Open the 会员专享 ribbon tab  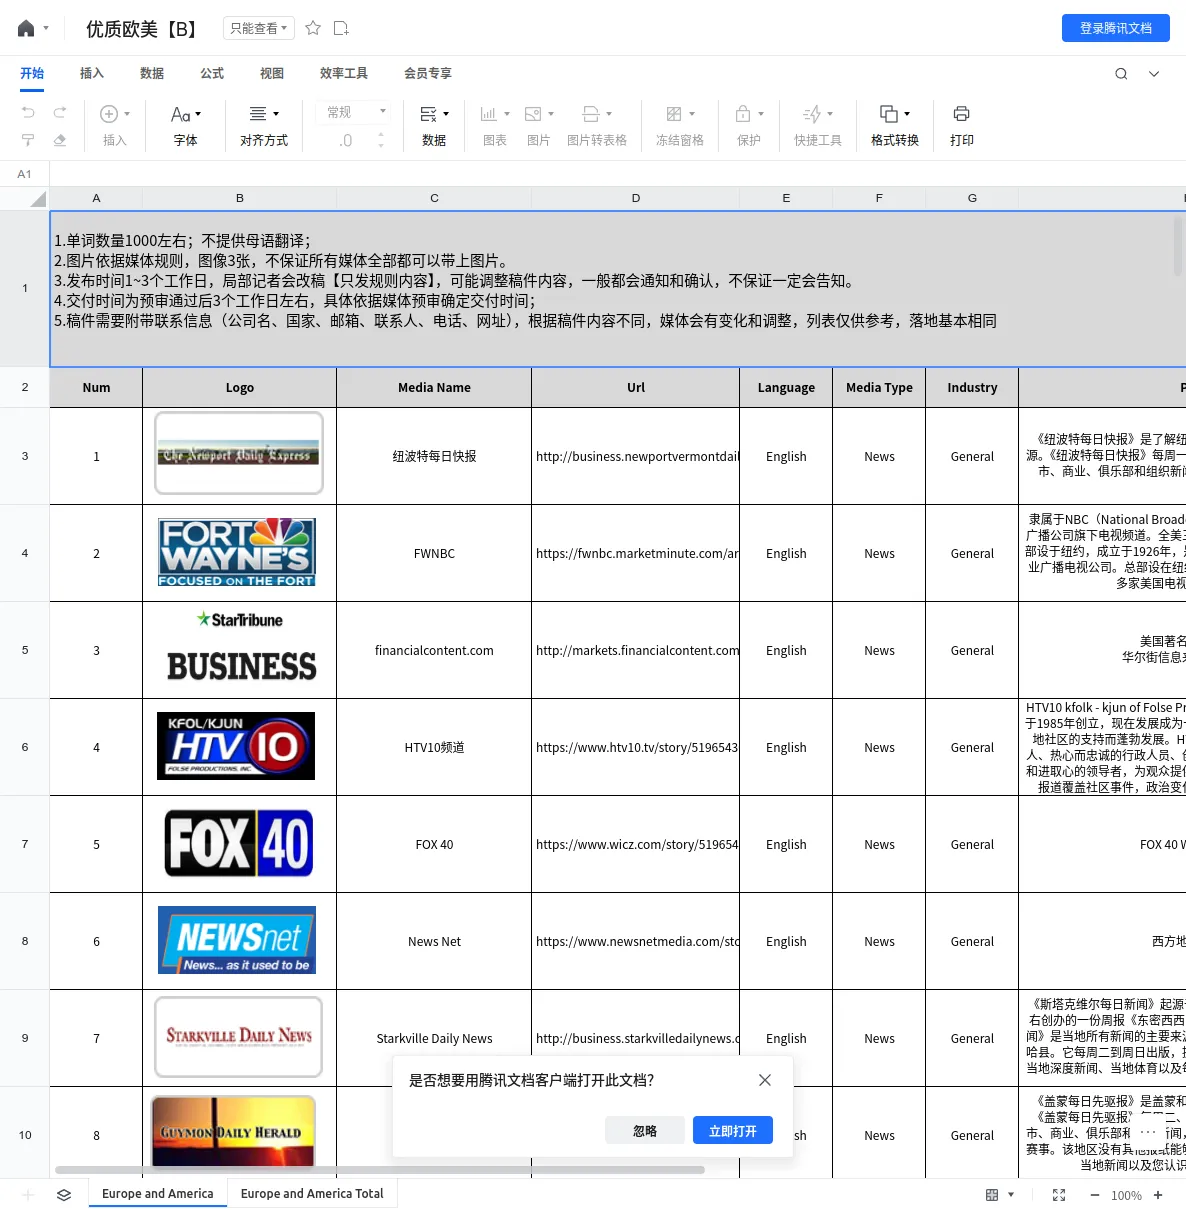pos(428,74)
